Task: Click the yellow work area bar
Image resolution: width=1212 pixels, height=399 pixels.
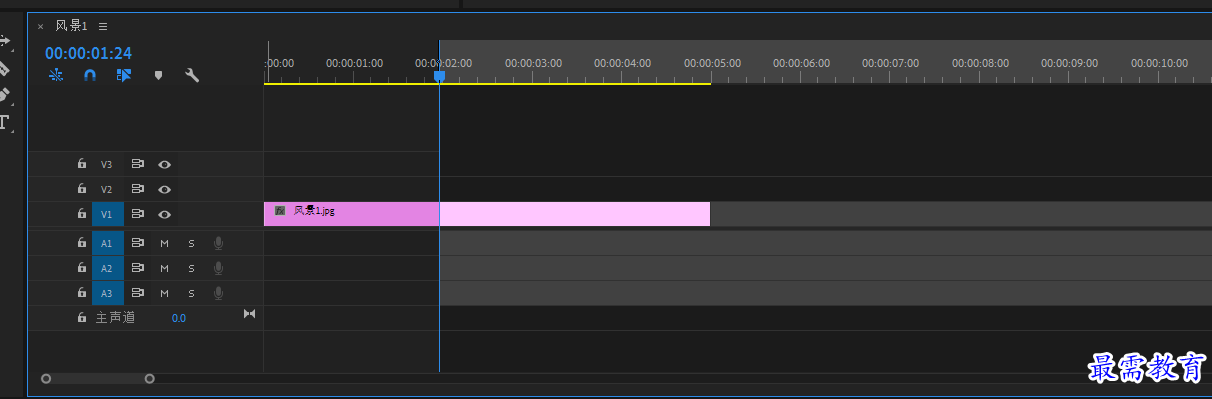Action: [487, 84]
